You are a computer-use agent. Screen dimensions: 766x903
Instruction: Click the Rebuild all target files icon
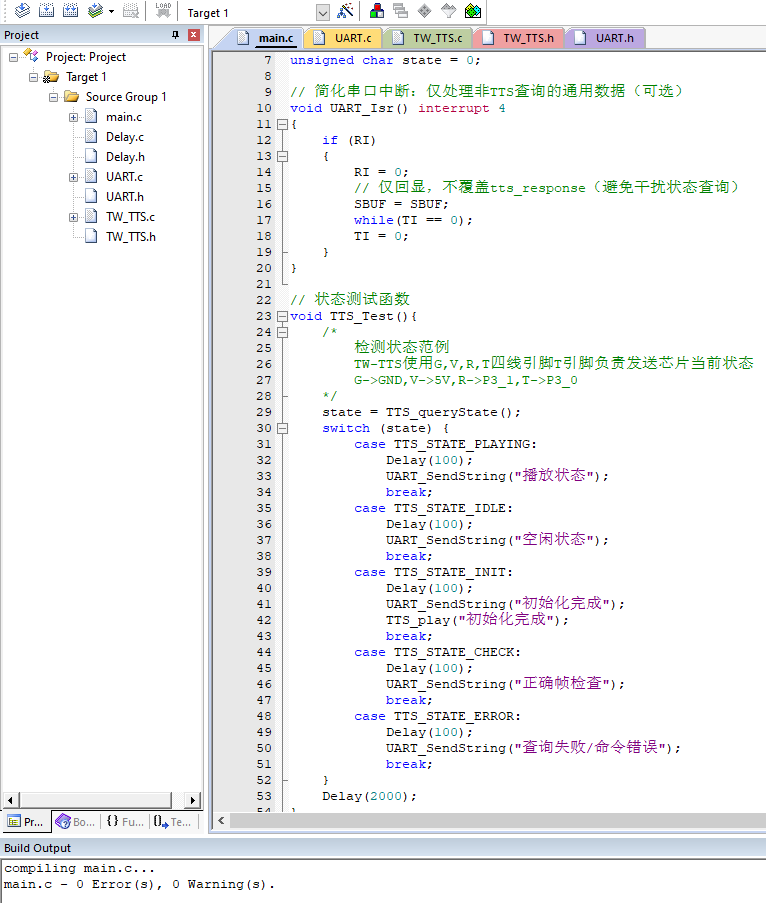[70, 11]
